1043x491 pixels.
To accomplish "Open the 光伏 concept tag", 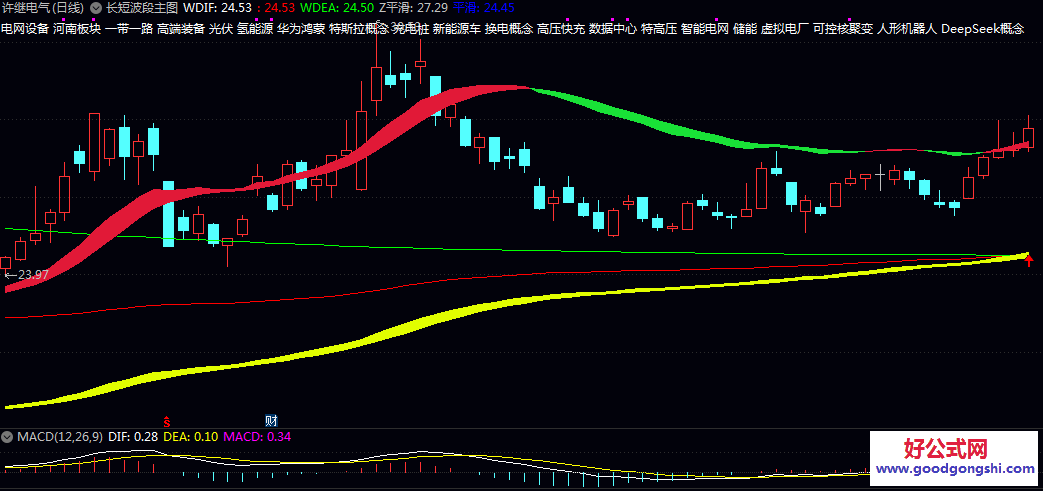I will coord(220,29).
